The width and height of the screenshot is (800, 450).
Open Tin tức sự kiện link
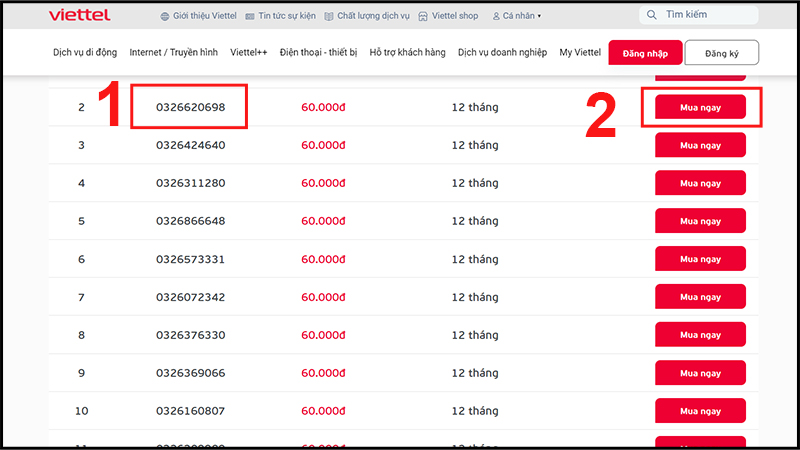(x=282, y=16)
